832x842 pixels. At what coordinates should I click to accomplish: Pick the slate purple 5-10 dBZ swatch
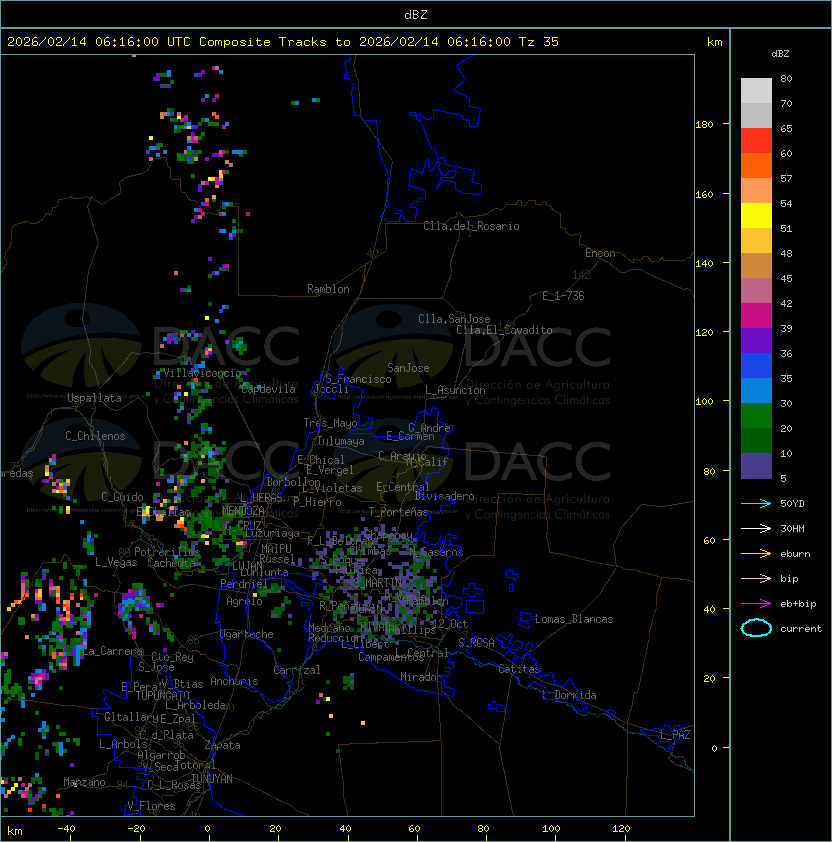click(756, 466)
